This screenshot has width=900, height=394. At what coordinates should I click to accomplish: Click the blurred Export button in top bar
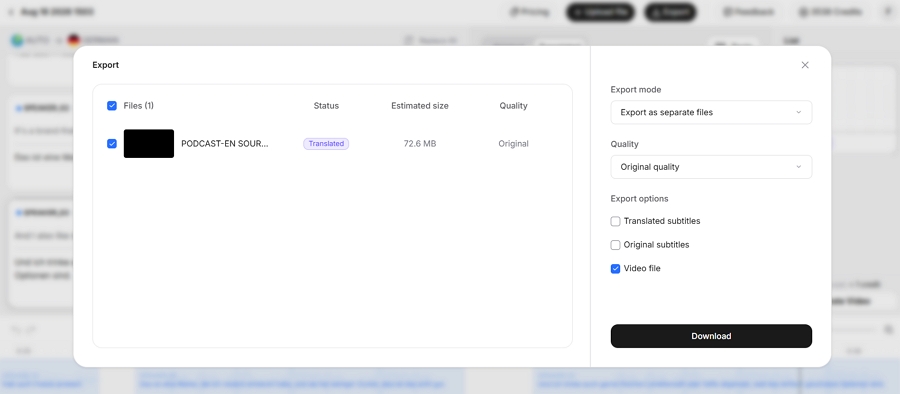point(670,12)
